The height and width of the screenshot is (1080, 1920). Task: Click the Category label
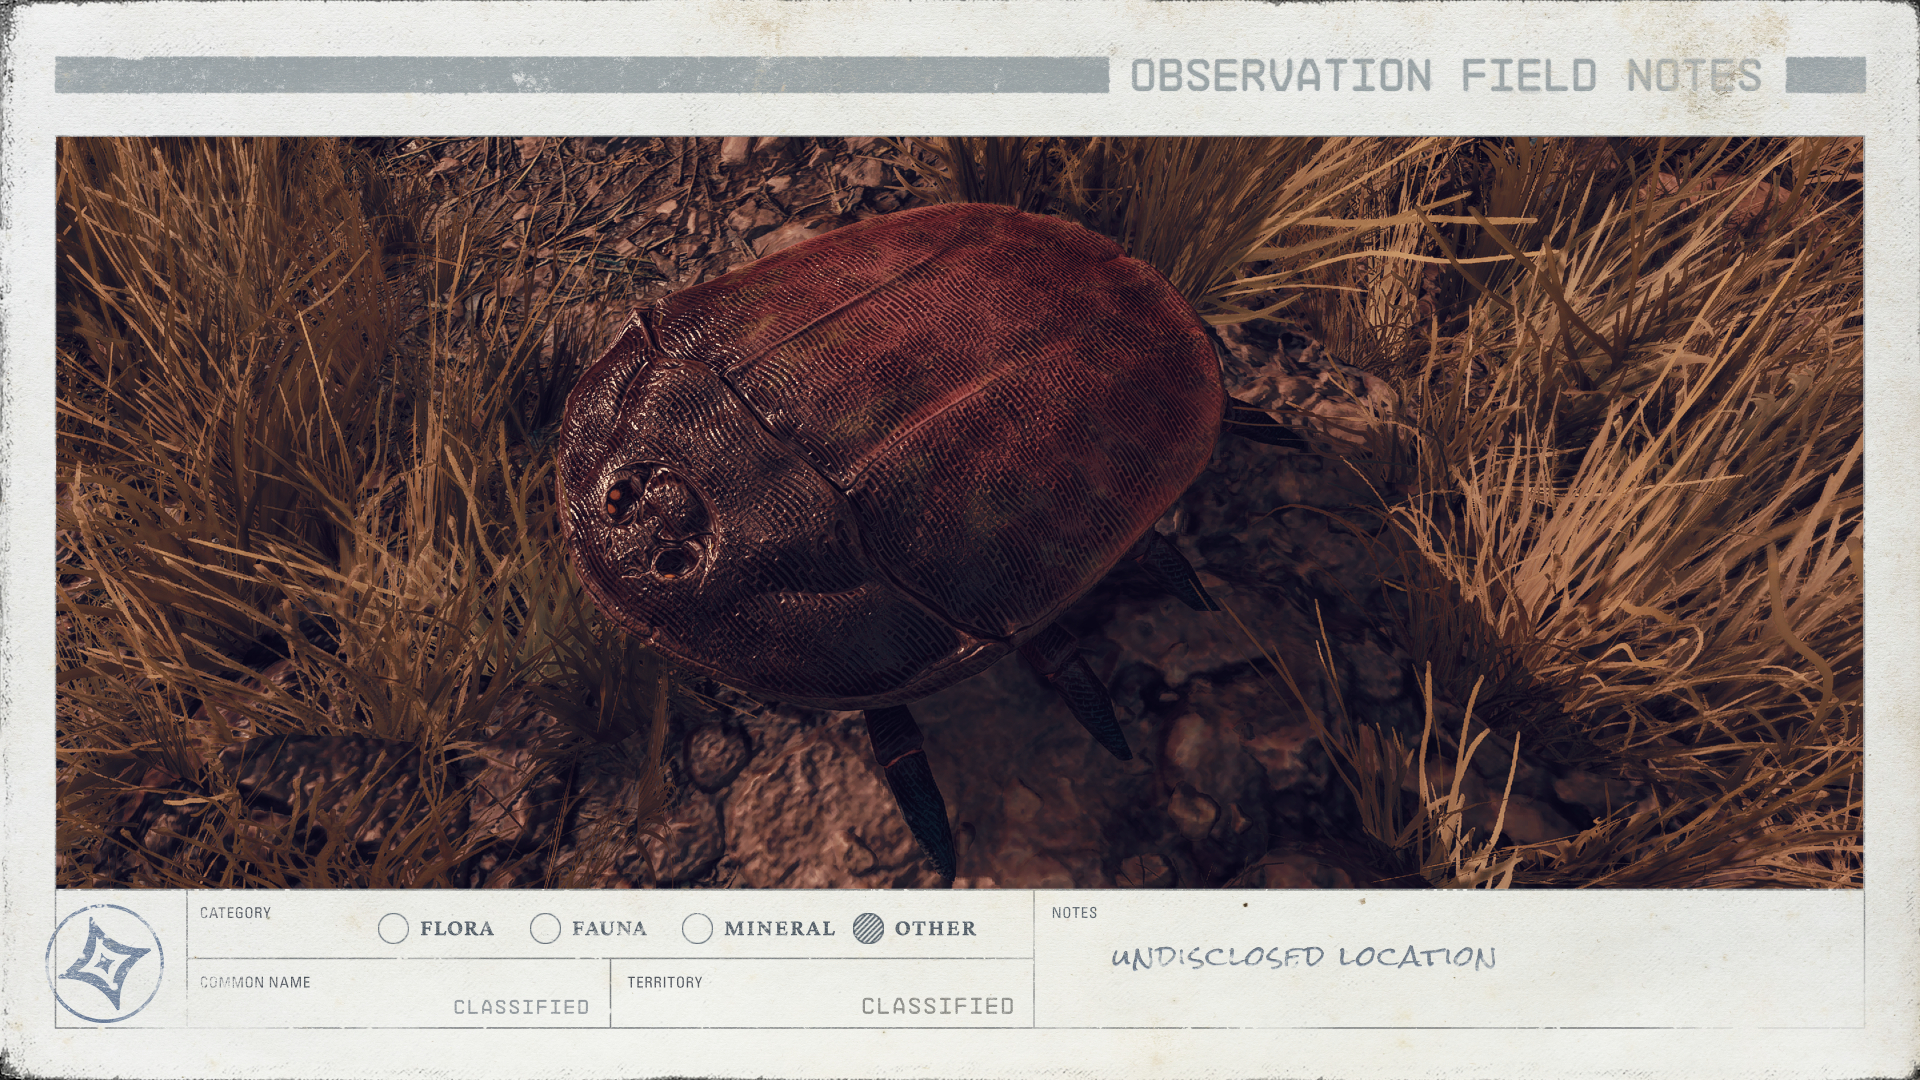click(x=235, y=913)
